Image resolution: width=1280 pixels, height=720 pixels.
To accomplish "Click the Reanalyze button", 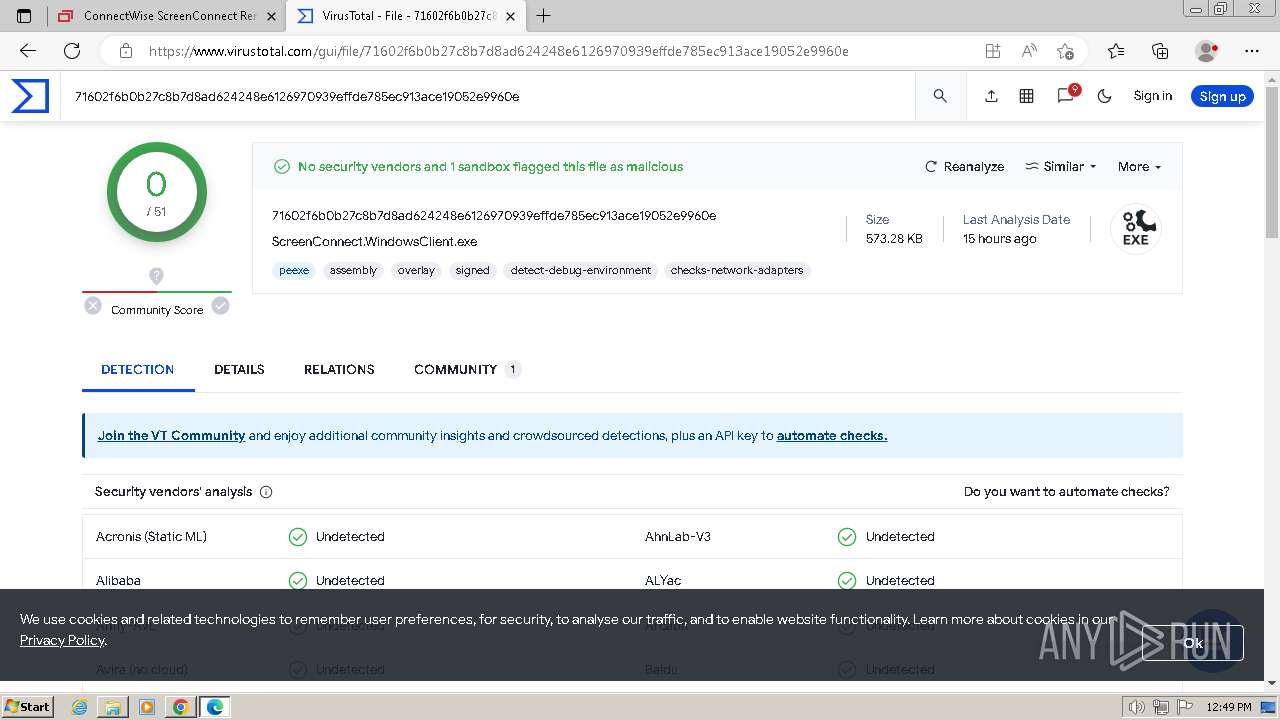I will (x=964, y=167).
